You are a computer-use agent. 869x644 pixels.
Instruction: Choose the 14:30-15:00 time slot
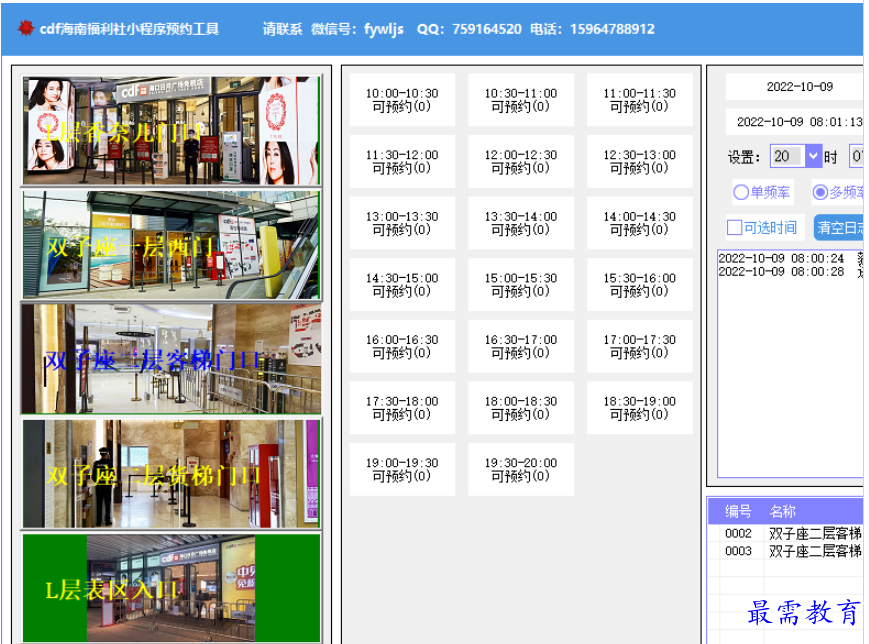click(x=402, y=284)
